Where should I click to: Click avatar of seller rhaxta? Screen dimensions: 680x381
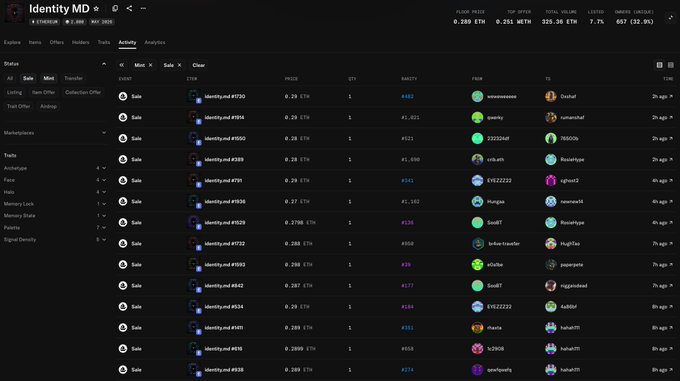click(x=477, y=328)
